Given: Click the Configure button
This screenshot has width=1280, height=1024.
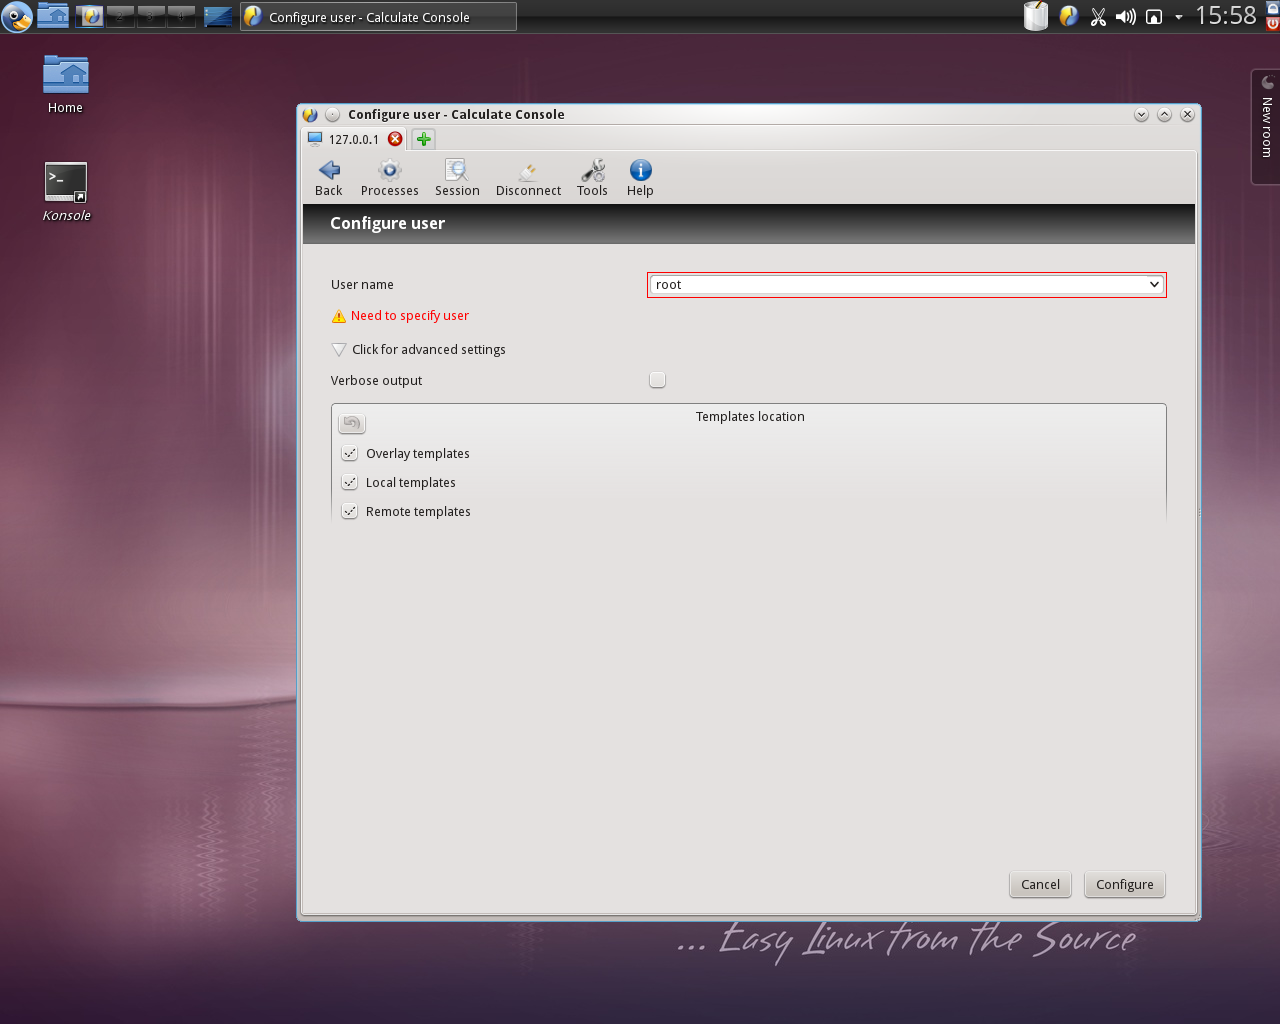Looking at the screenshot, I should point(1125,885).
